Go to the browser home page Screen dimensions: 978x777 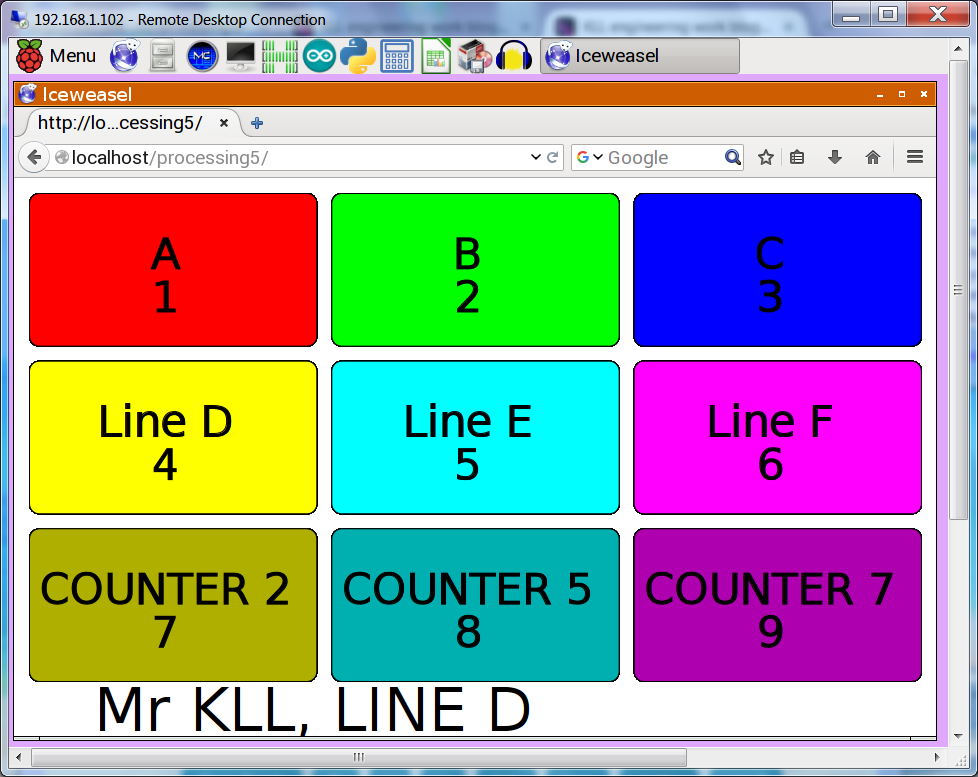873,157
